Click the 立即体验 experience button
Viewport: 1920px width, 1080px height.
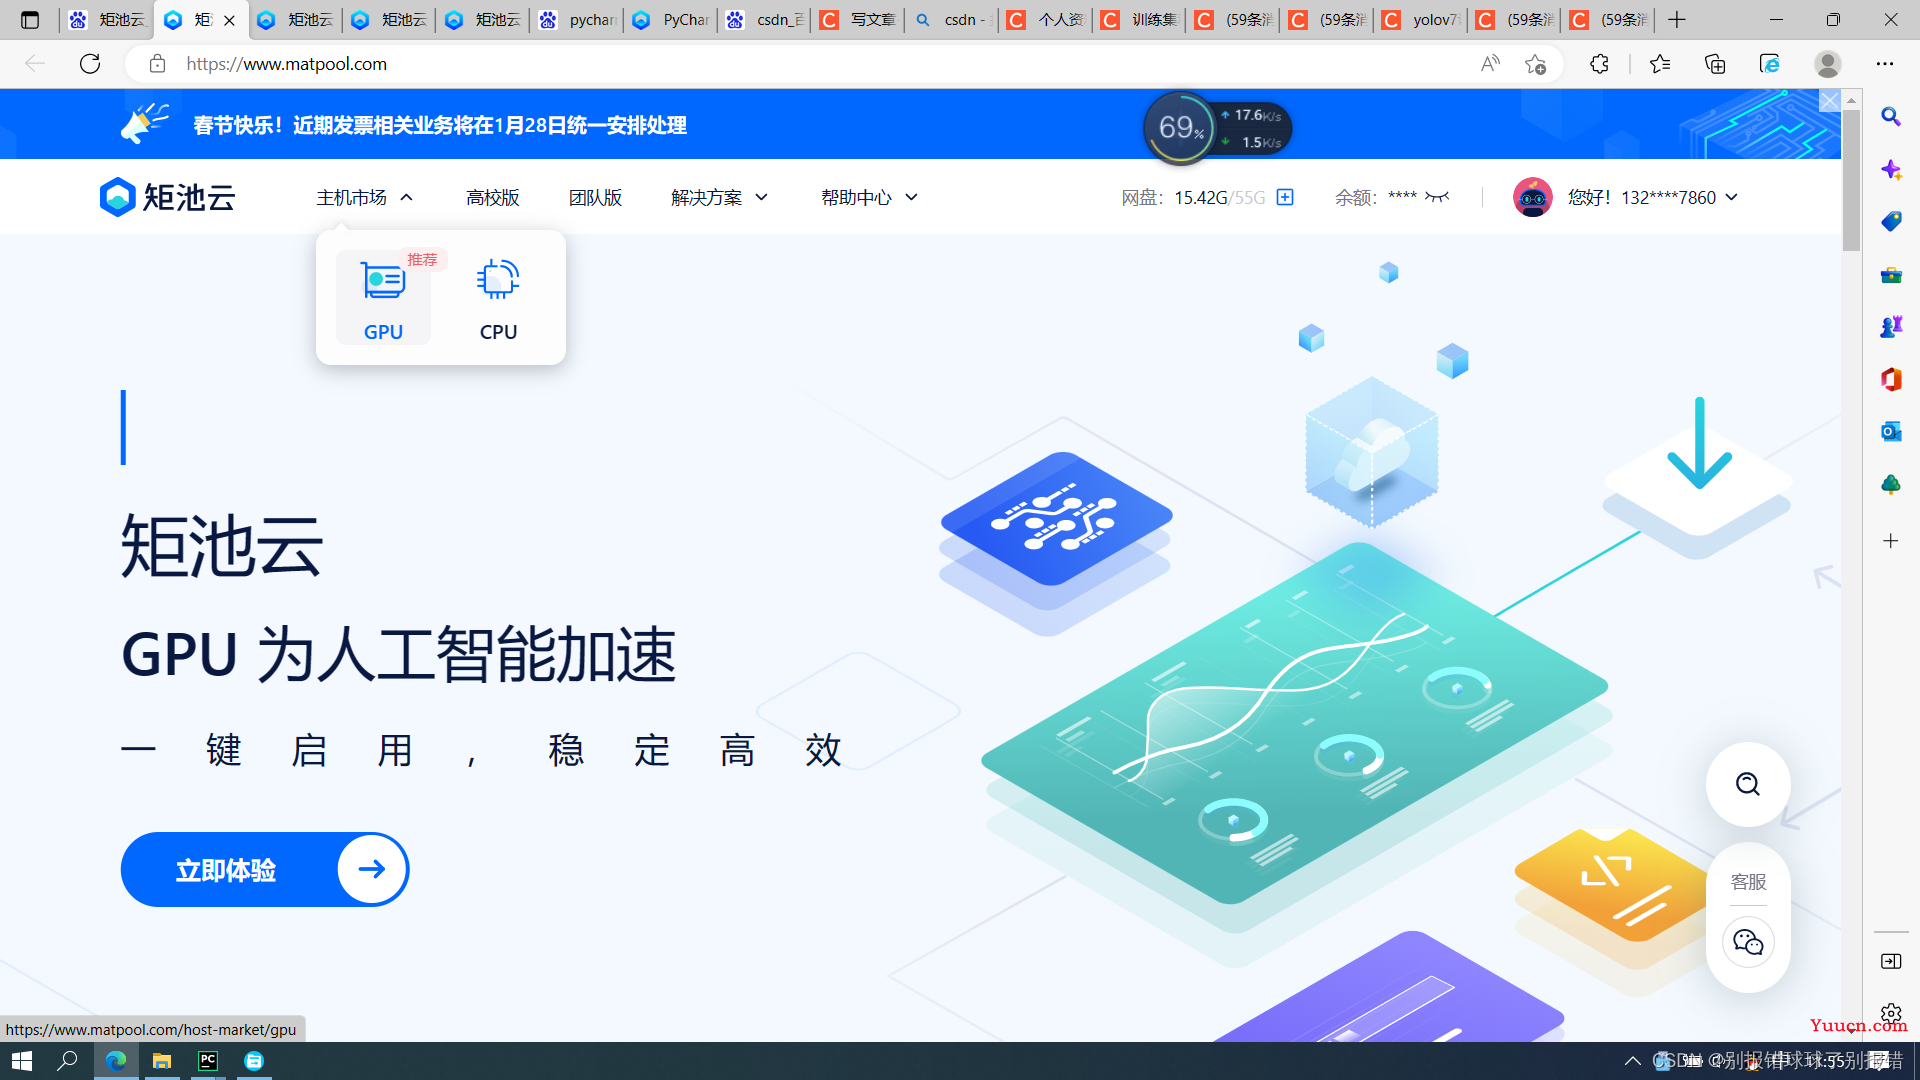(265, 869)
